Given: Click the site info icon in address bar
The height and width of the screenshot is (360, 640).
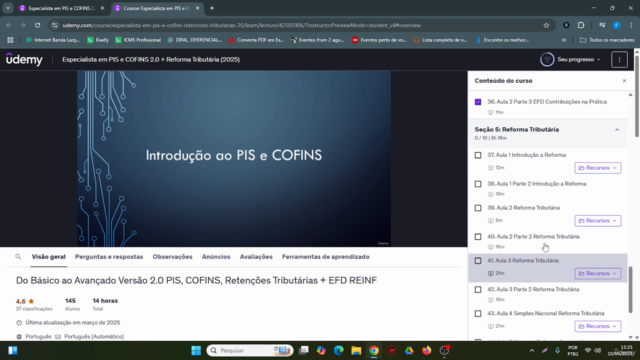Looking at the screenshot, I should [x=55, y=25].
